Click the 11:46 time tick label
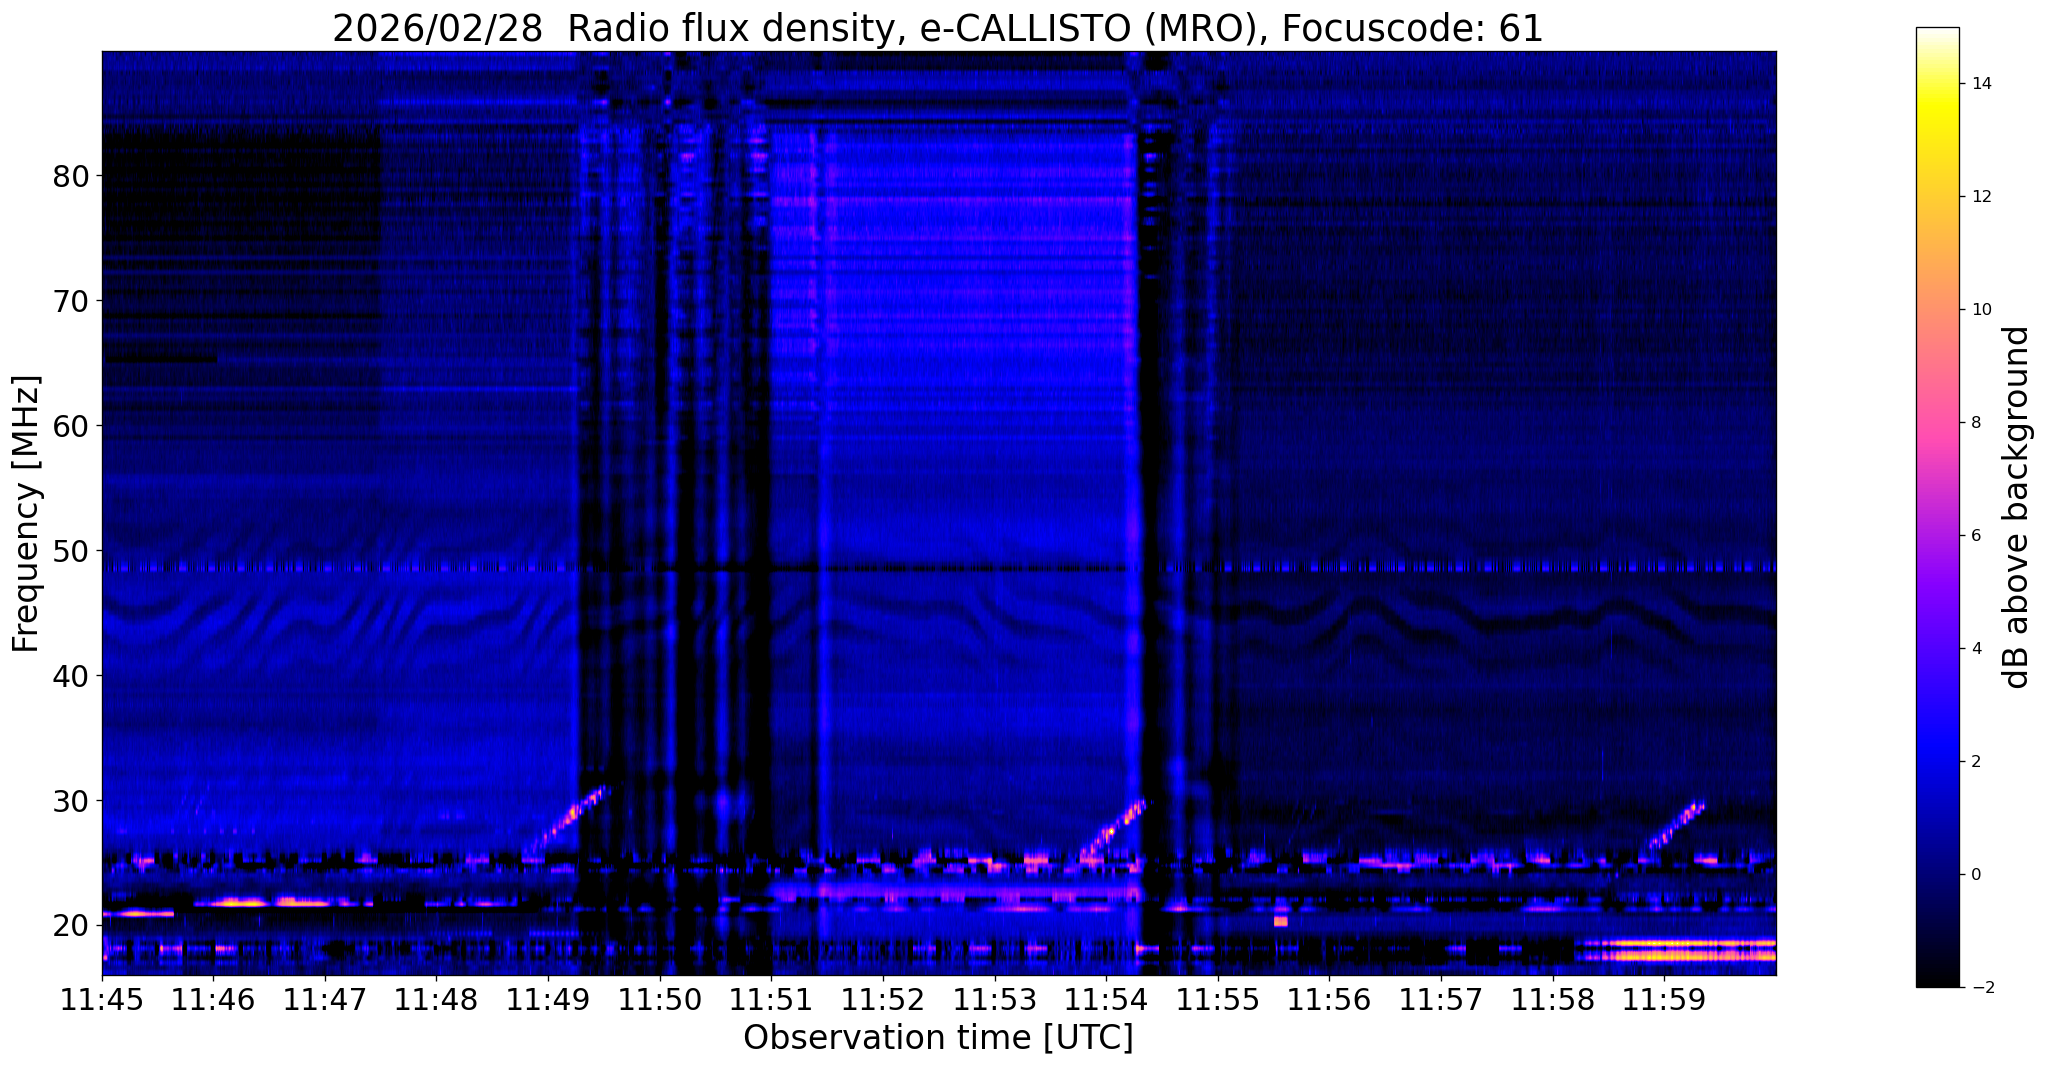Screen dimensions: 2047x1067 (213, 998)
